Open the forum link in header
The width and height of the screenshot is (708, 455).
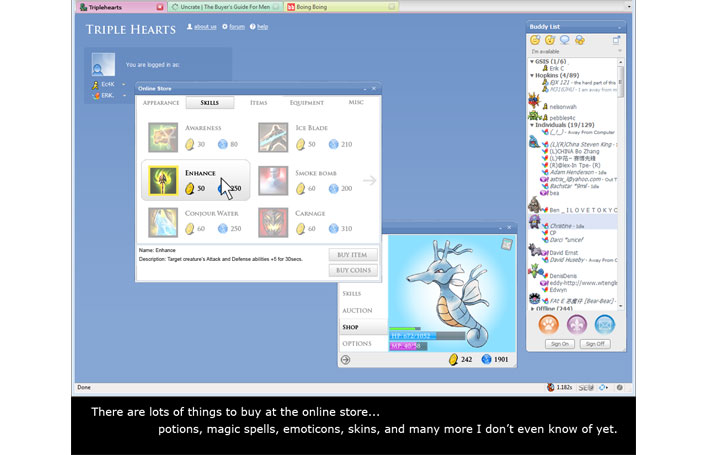[x=236, y=27]
